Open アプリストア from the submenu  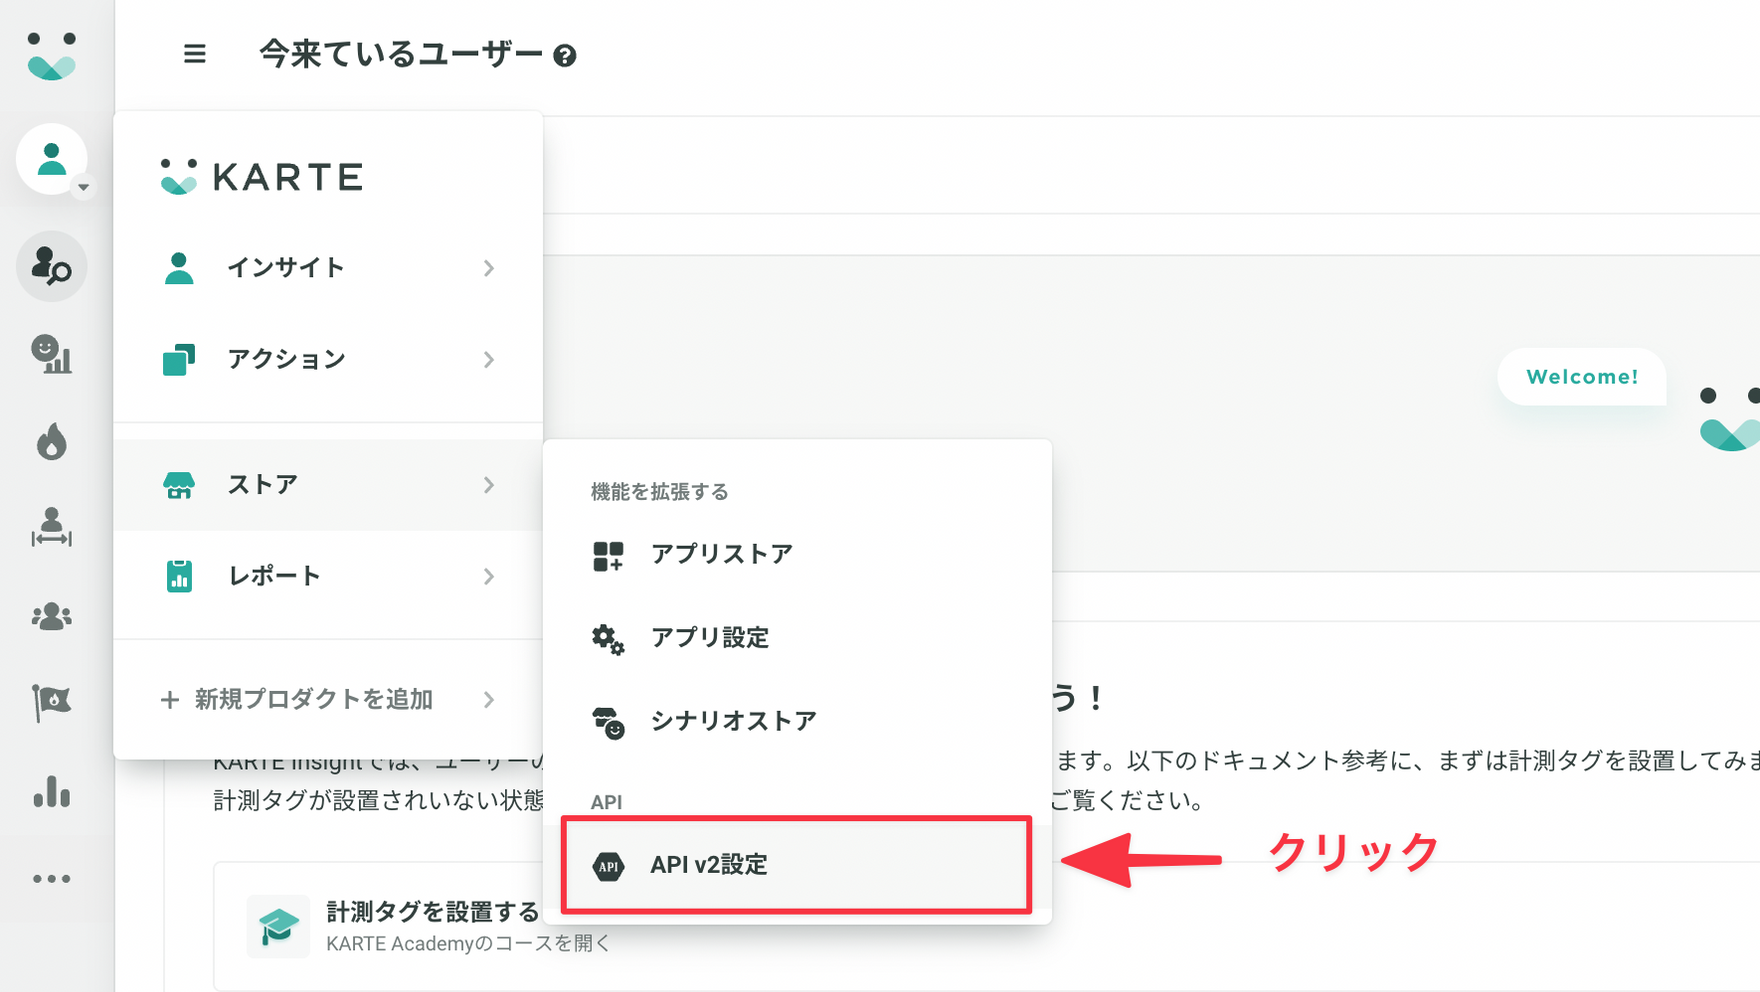797,555
